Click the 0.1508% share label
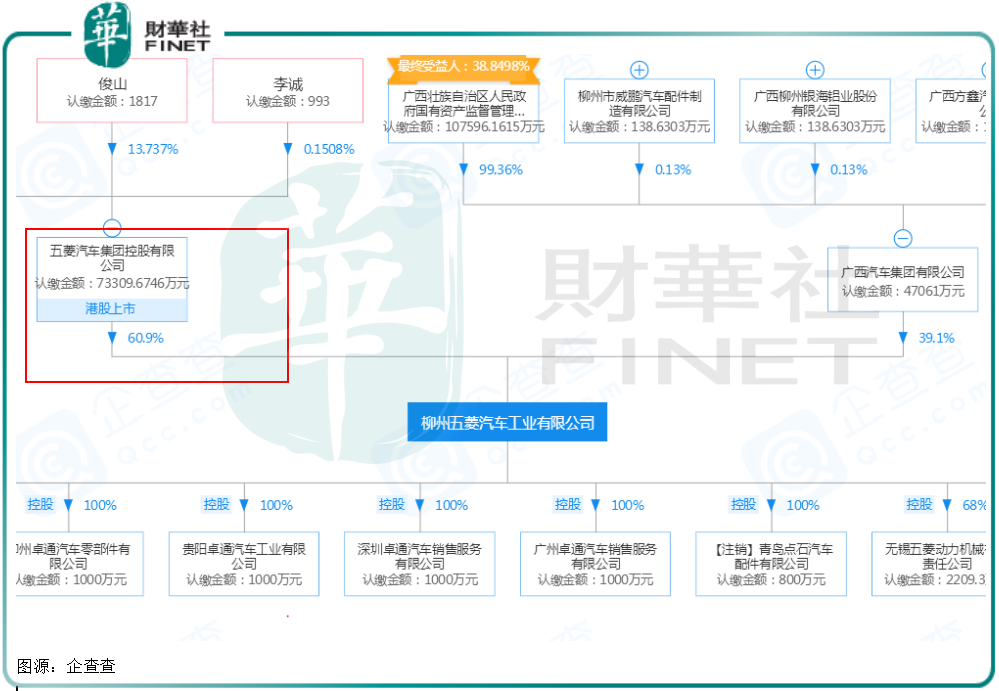The width and height of the screenshot is (999, 691). [329, 149]
